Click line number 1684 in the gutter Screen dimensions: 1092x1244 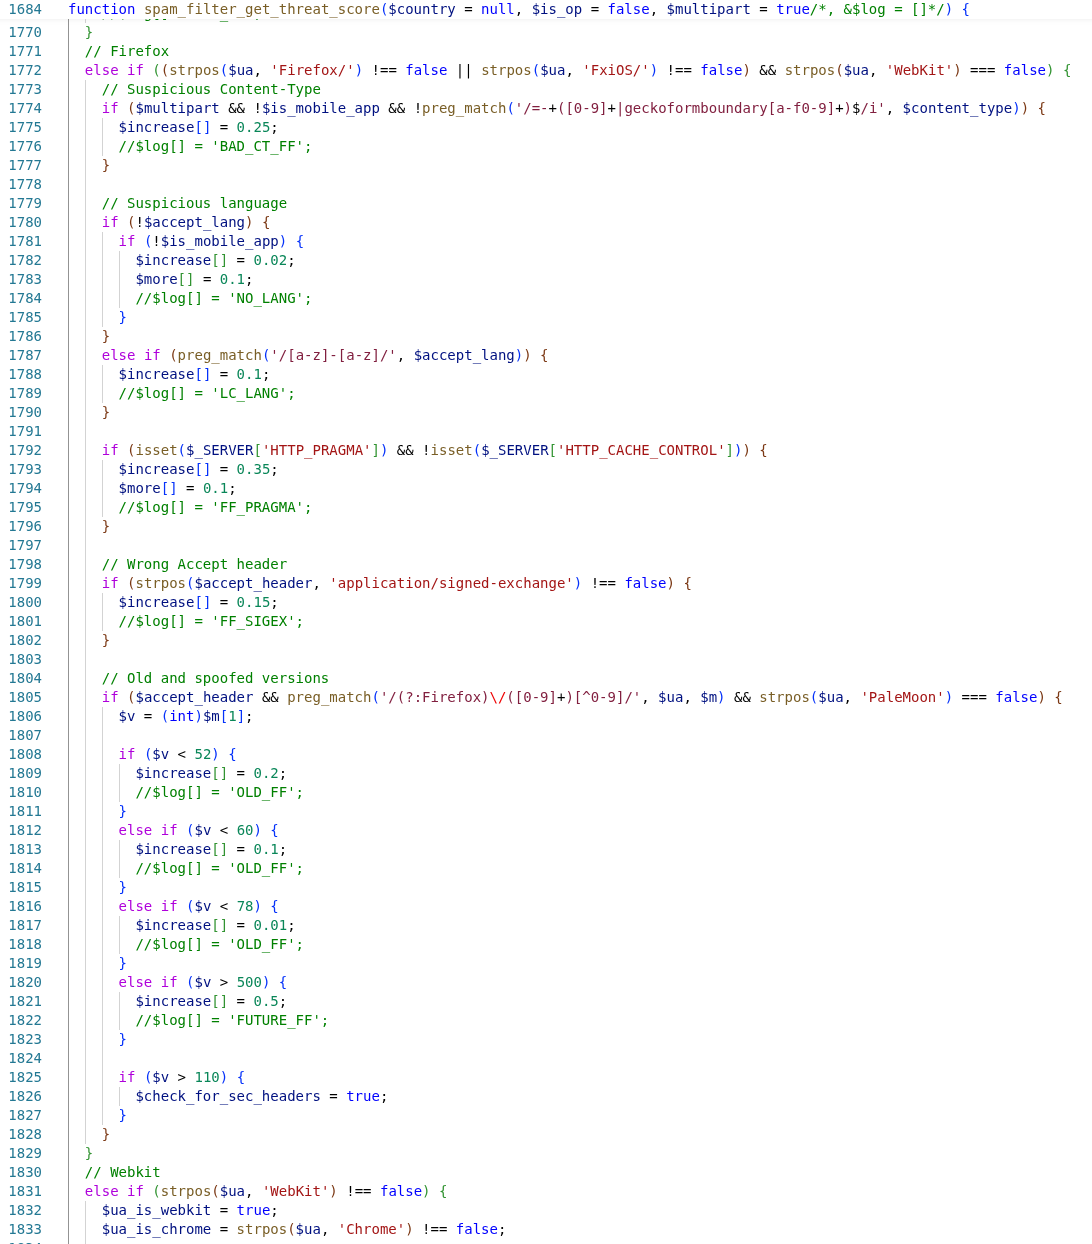tap(25, 9)
